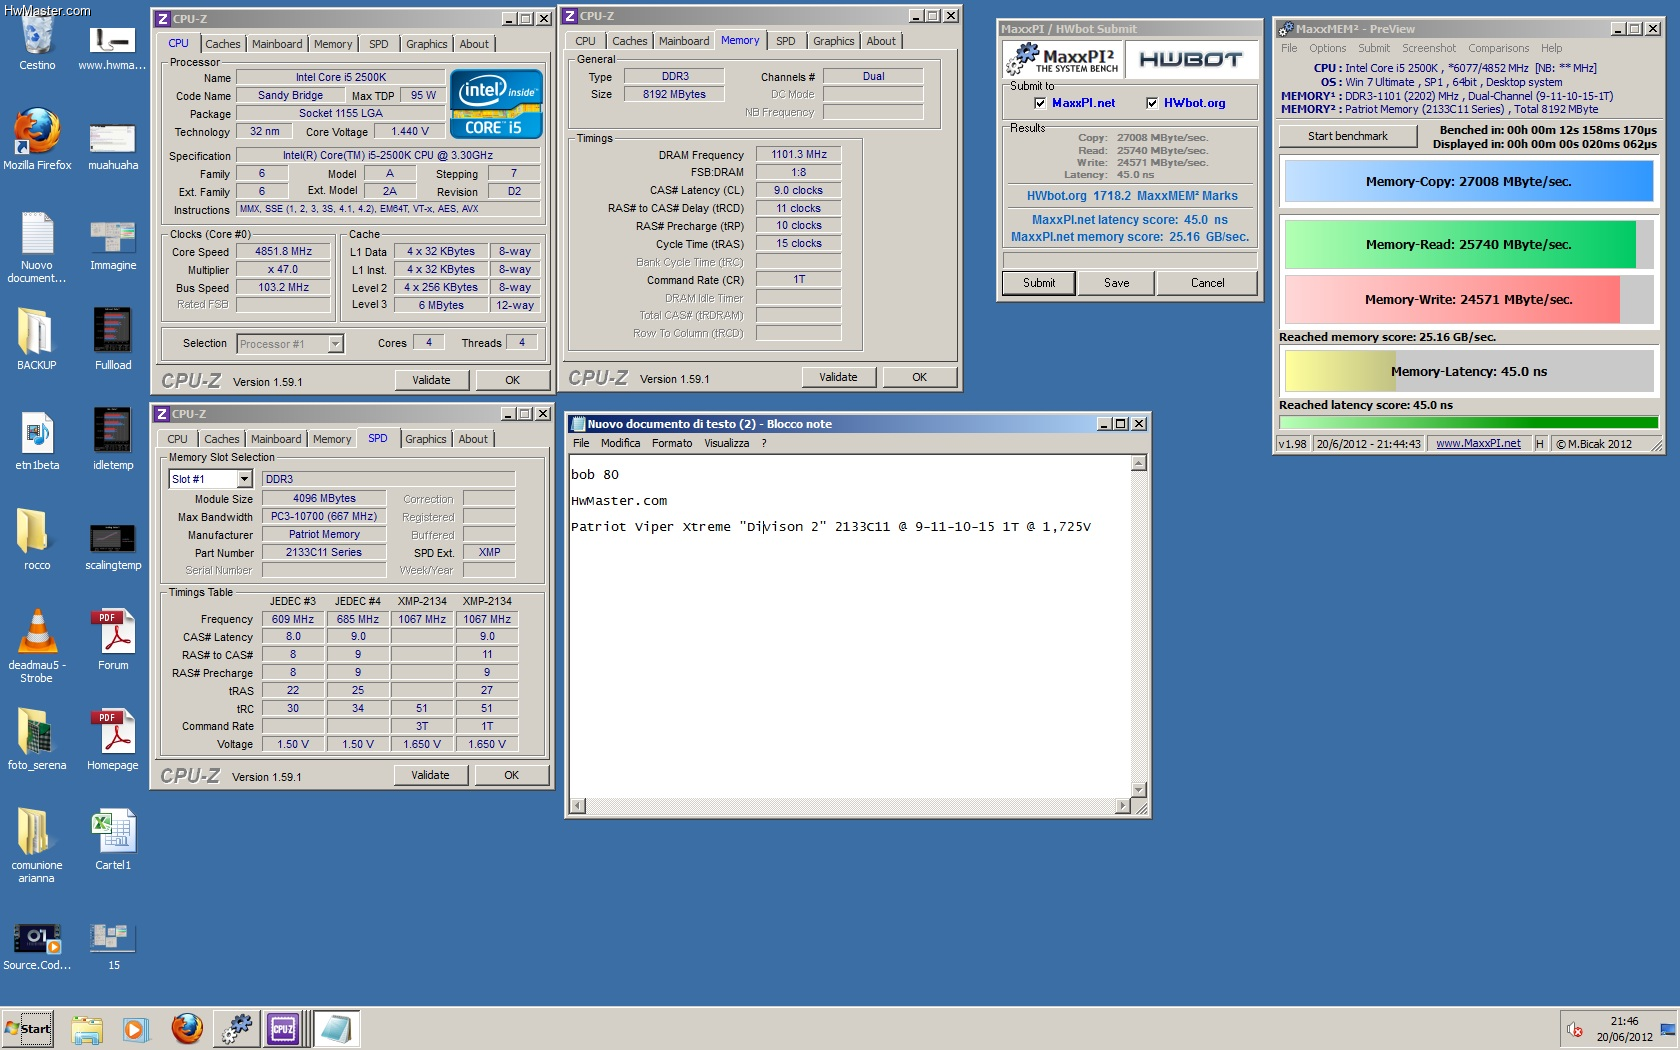Open the rocco folder

pos(37,540)
